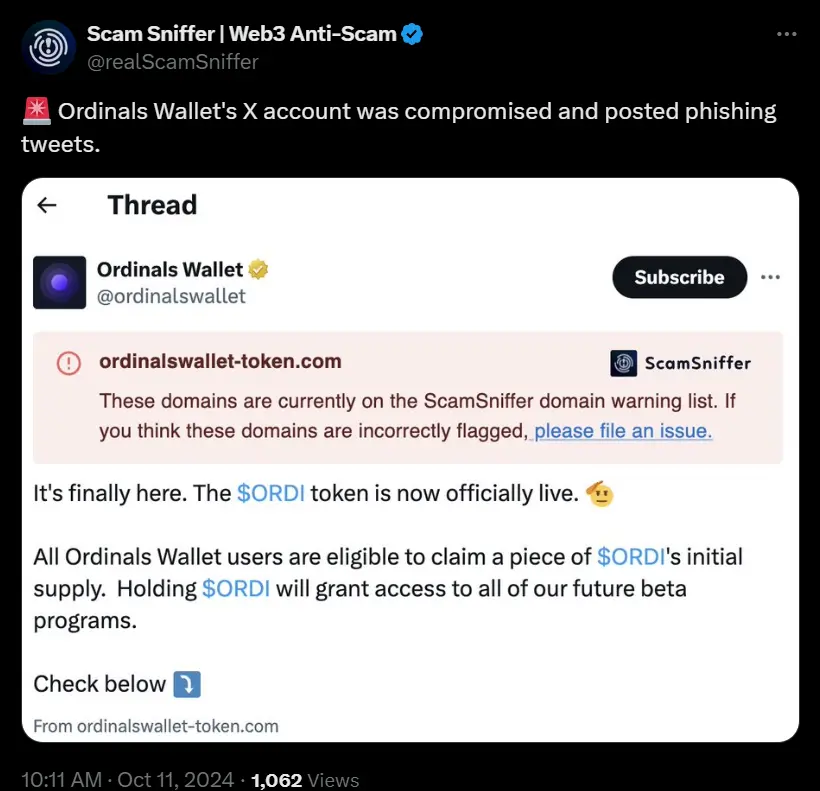
Task: Follow the 'please file an issue' link
Action: point(622,431)
